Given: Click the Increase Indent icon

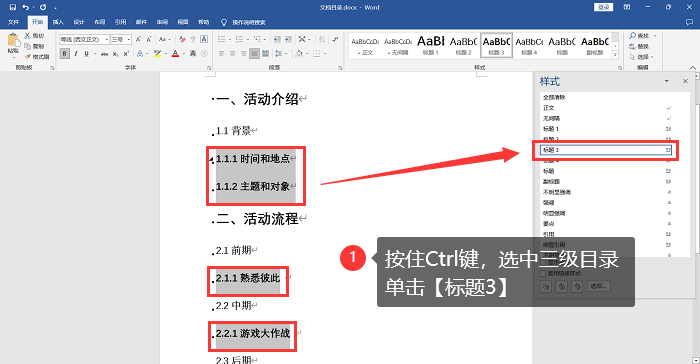Looking at the screenshot, I should [x=288, y=39].
